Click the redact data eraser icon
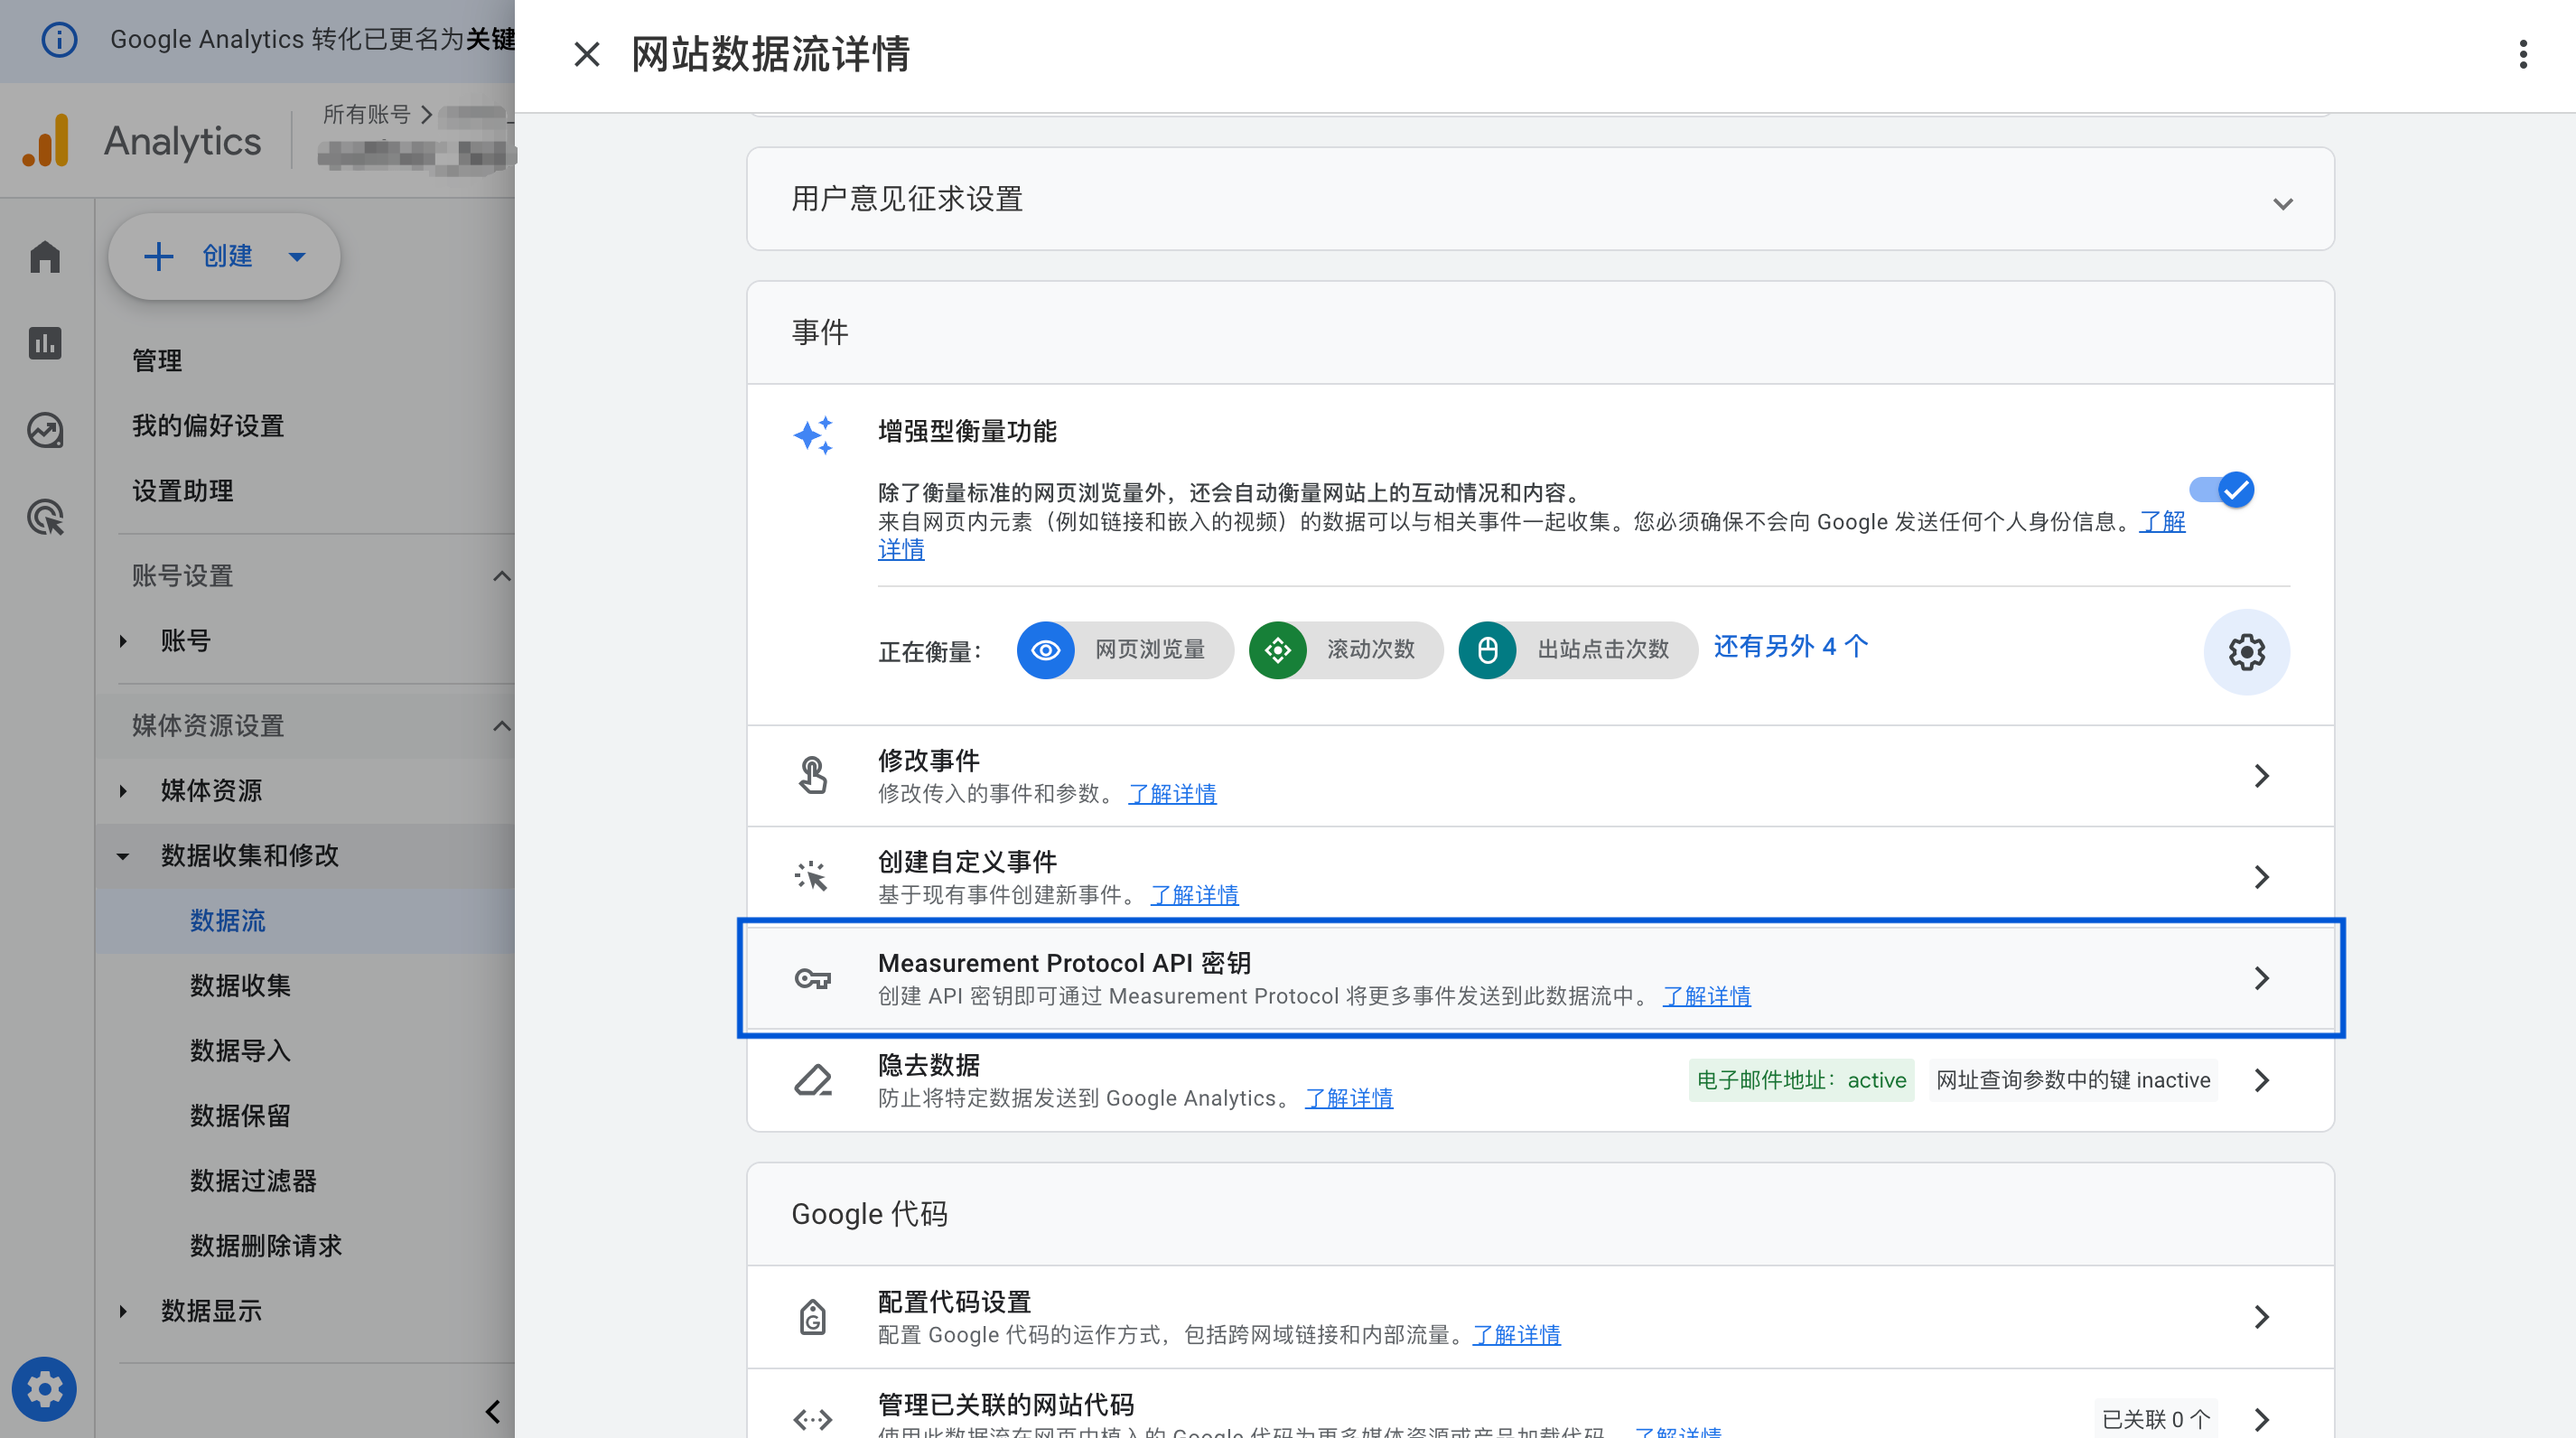The image size is (2576, 1438). click(813, 1079)
